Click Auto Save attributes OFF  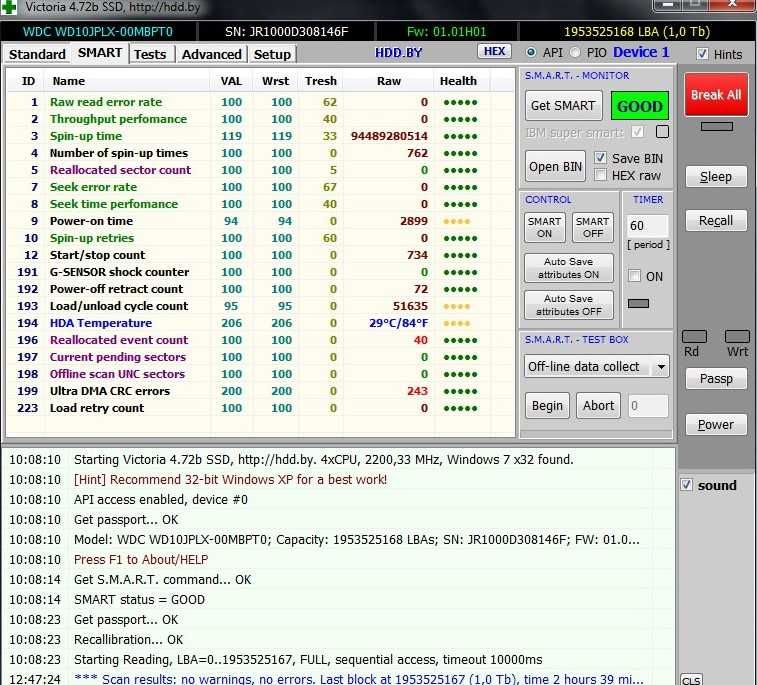[569, 305]
